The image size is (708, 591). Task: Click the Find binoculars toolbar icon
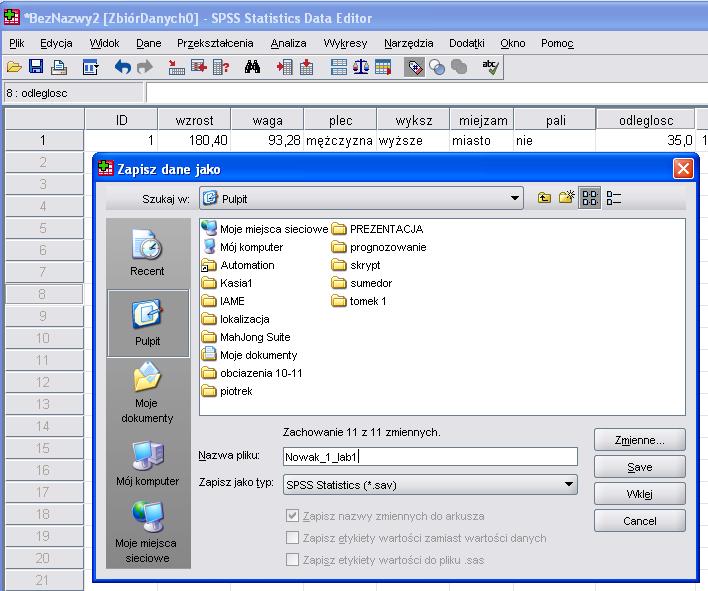[252, 67]
